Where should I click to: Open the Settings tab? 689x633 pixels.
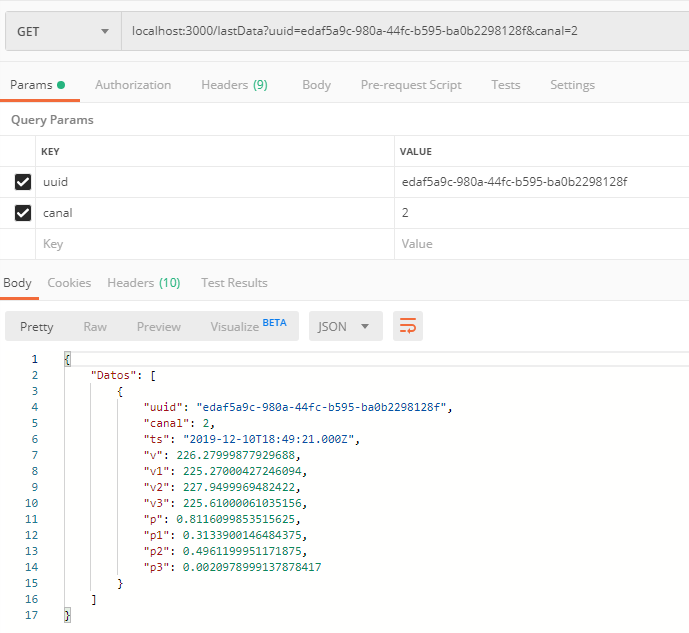pyautogui.click(x=572, y=85)
